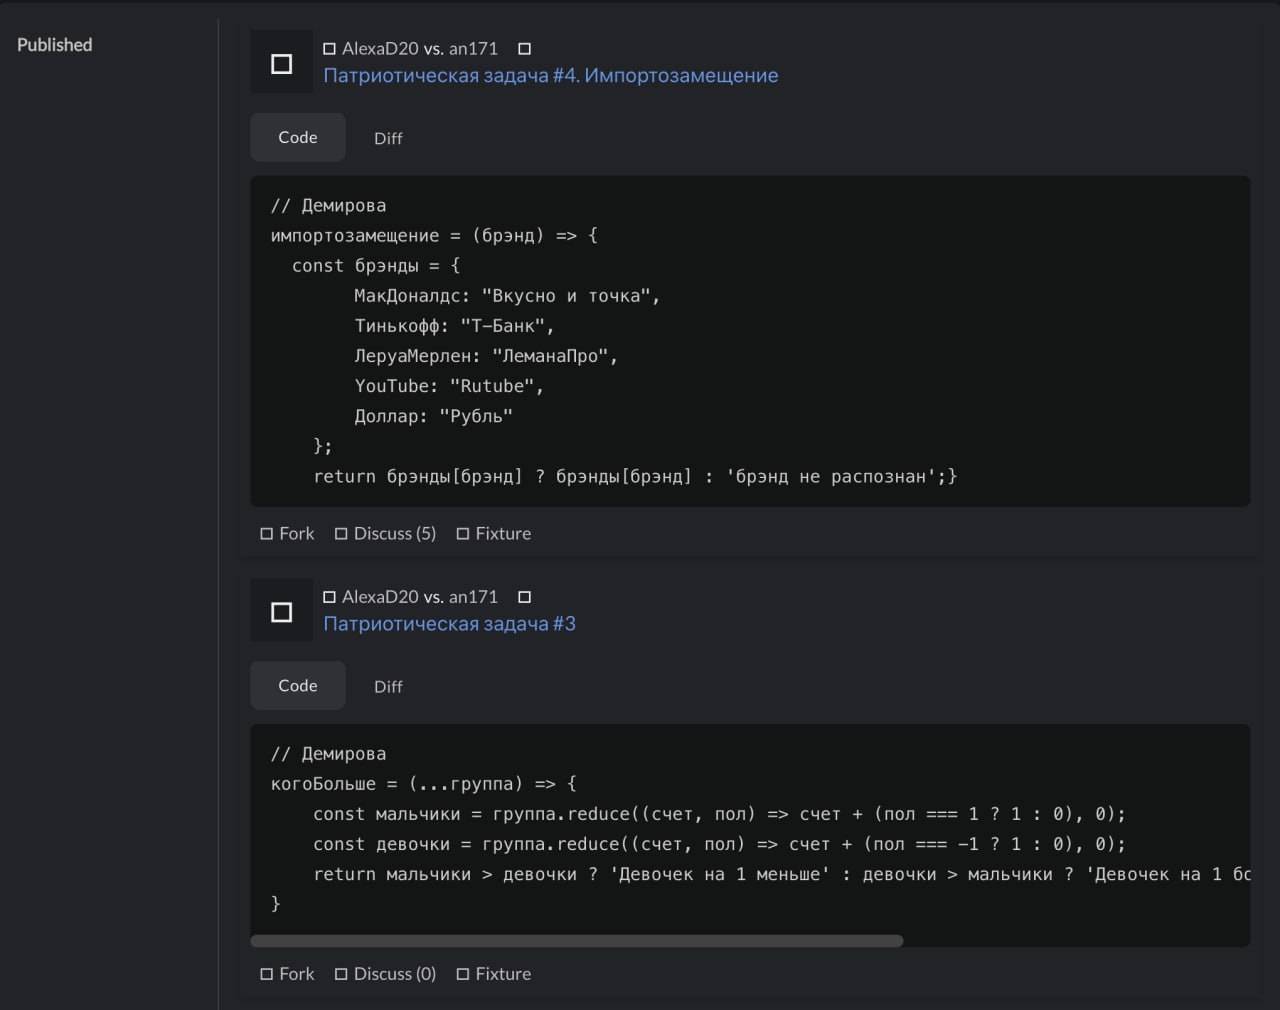The image size is (1280, 1010).
Task: Click Fixture under the second solution
Action: pyautogui.click(x=503, y=973)
